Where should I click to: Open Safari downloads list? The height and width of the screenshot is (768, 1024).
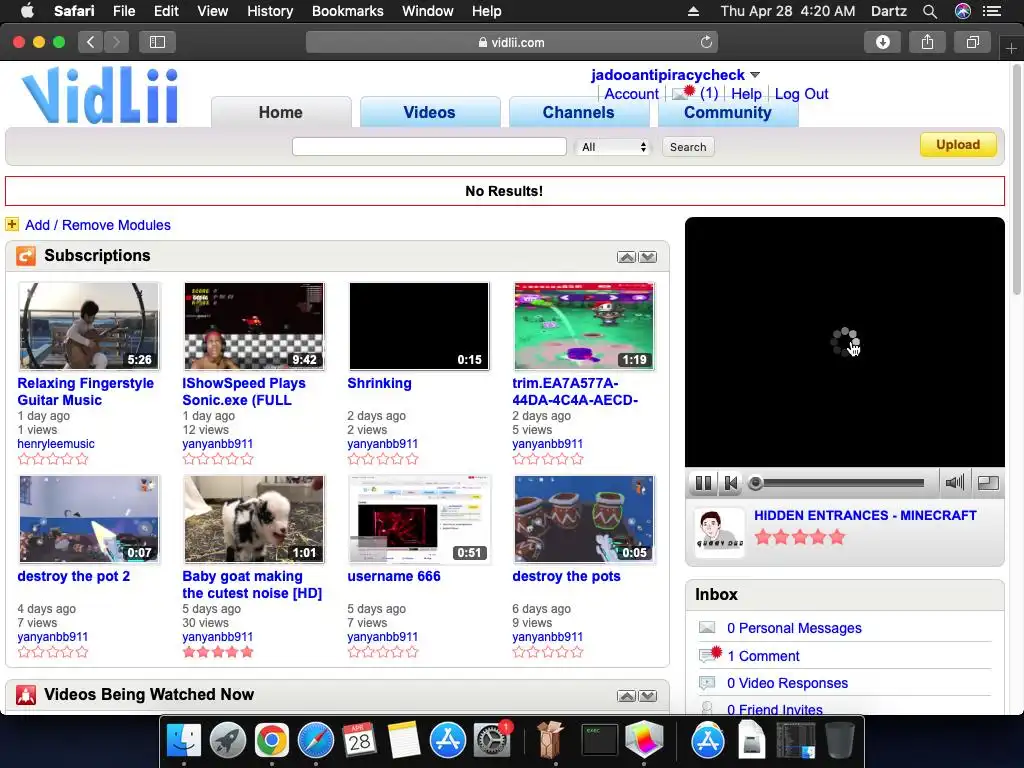(x=882, y=42)
